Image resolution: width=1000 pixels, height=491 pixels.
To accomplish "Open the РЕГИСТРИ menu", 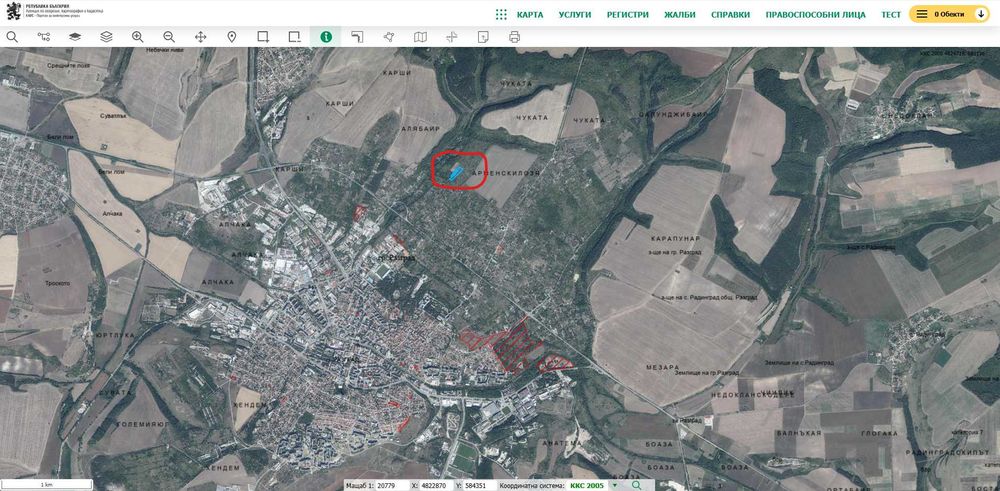I will click(x=627, y=15).
